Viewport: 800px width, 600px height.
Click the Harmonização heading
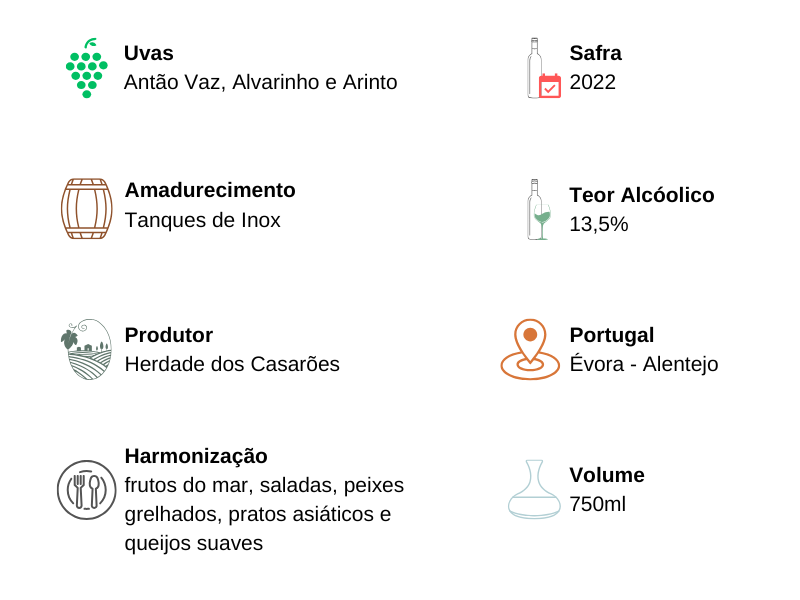point(196,456)
